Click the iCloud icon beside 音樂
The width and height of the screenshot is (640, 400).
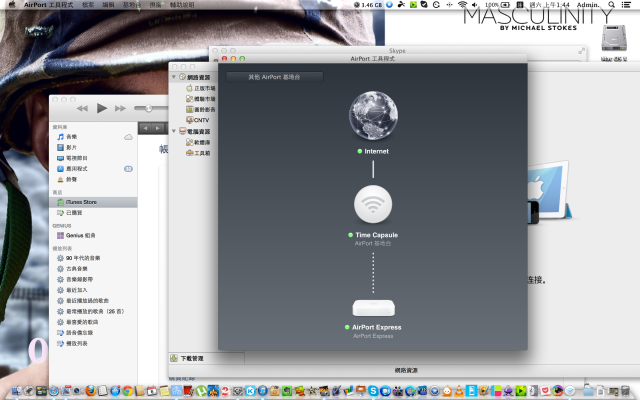pyautogui.click(x=128, y=137)
